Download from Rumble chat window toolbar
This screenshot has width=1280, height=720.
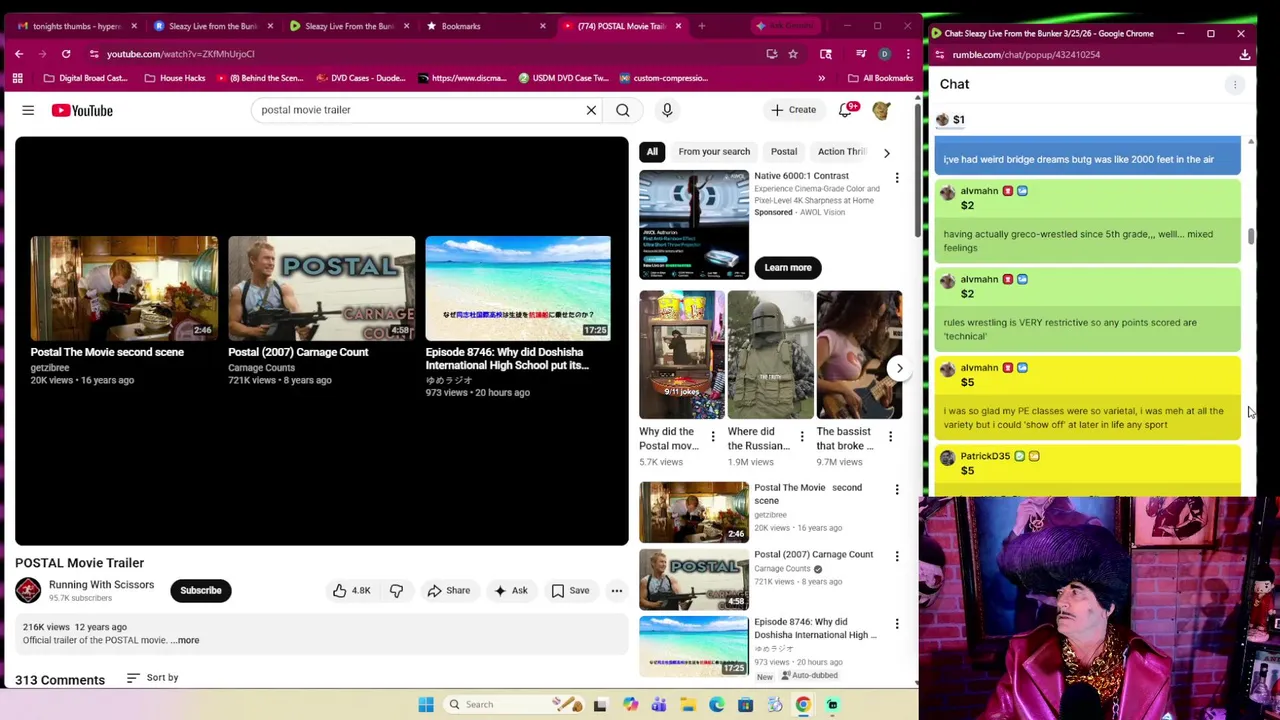tap(1245, 55)
